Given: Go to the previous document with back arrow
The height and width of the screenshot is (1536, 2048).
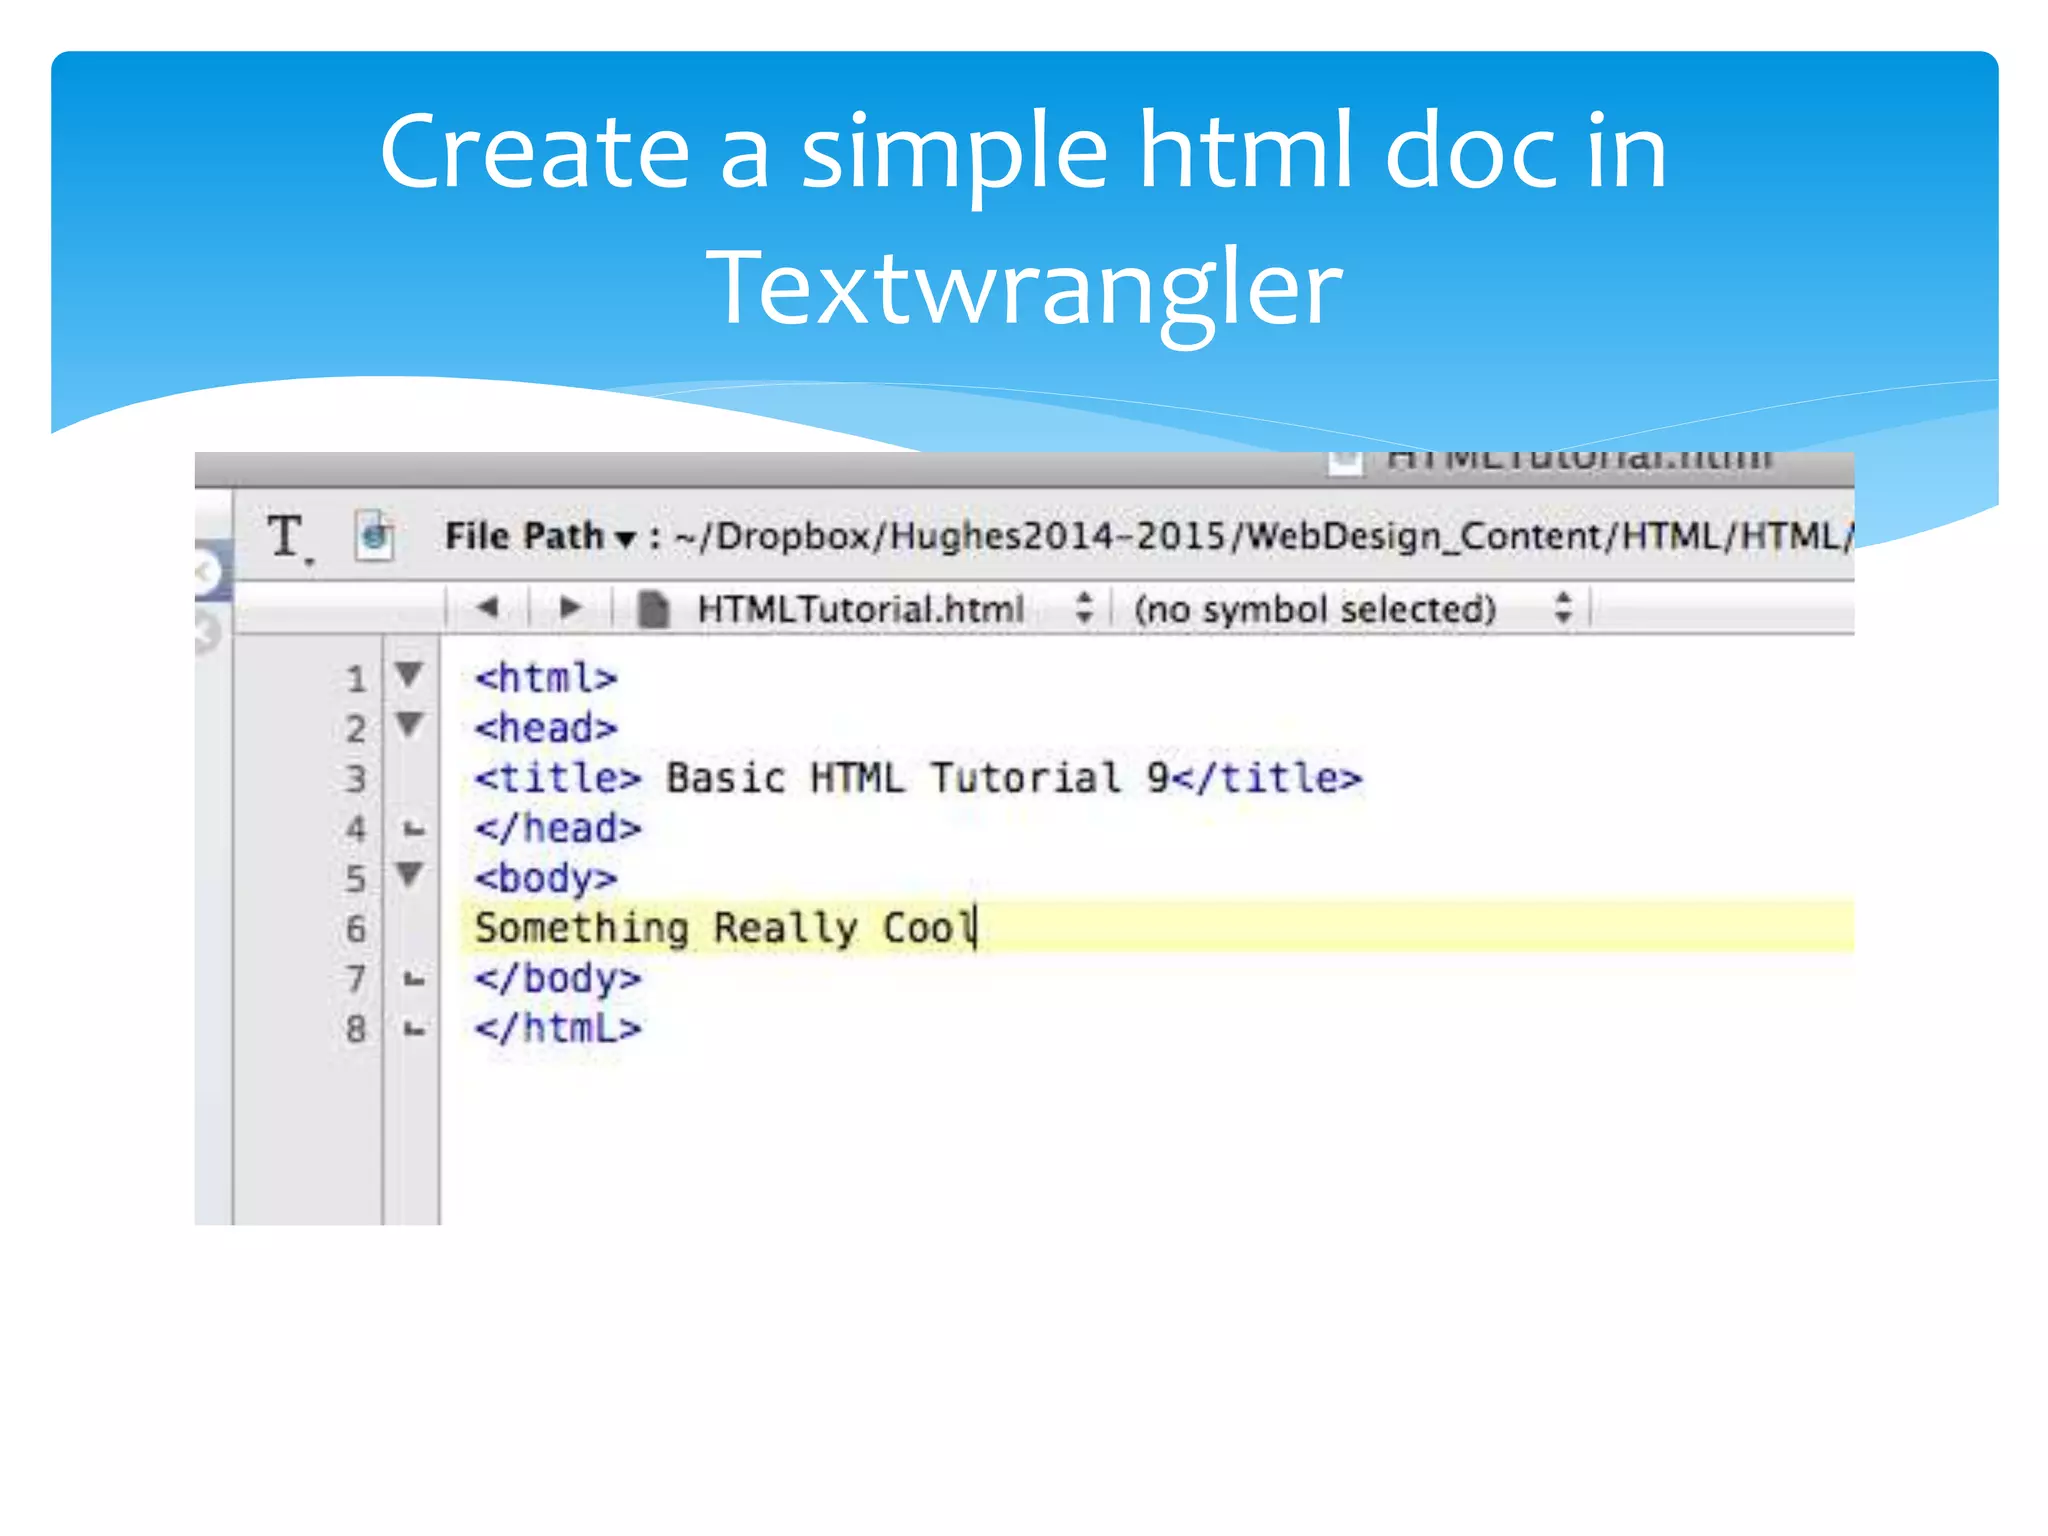Looking at the screenshot, I should point(487,607).
